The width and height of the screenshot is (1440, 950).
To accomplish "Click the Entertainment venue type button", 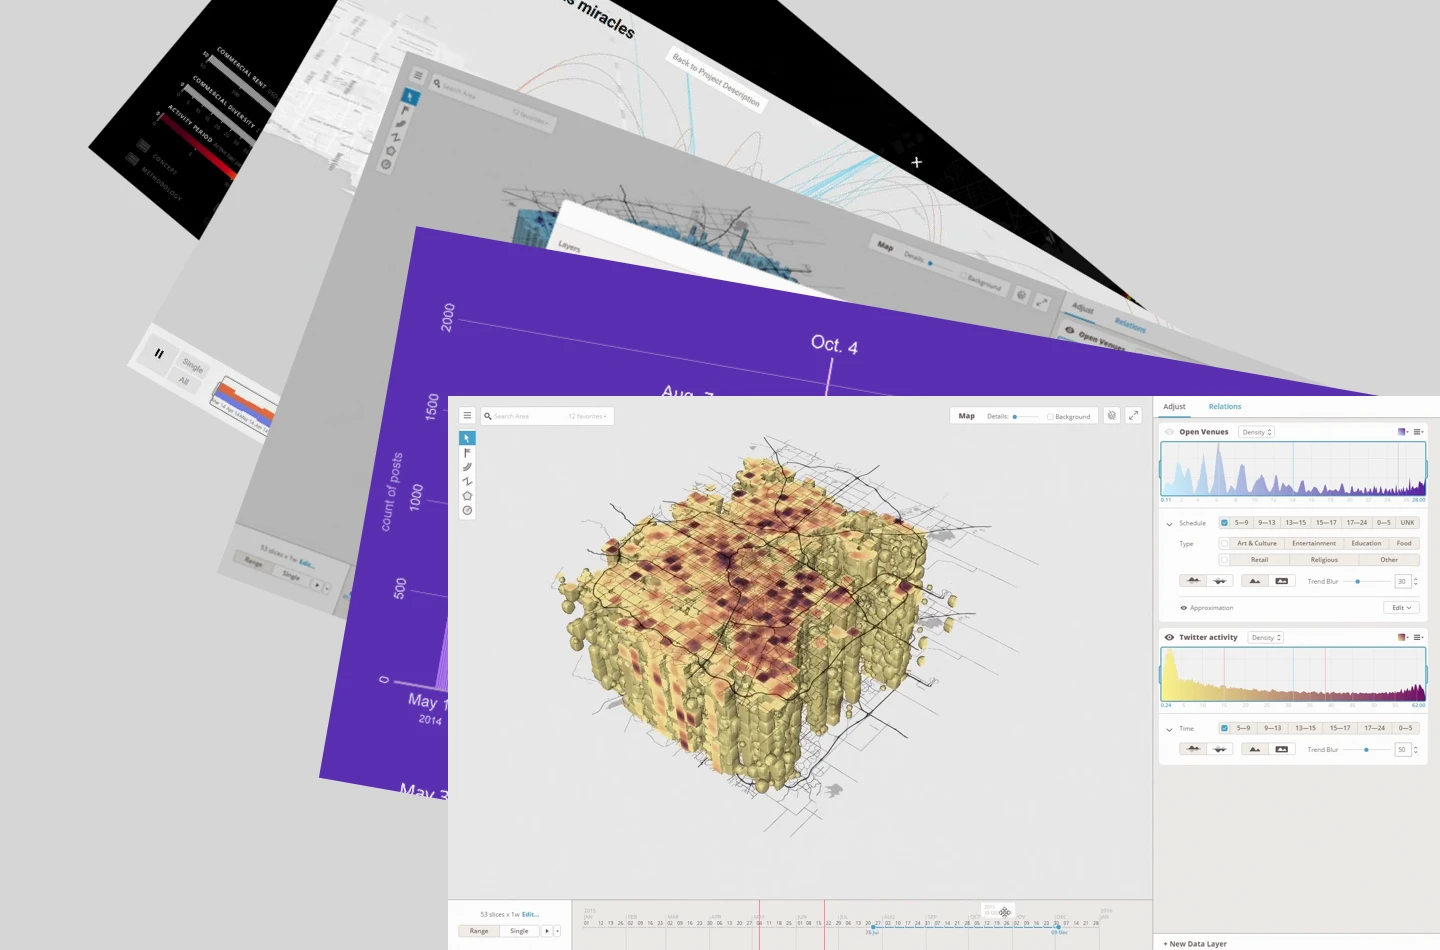I will click(1313, 544).
